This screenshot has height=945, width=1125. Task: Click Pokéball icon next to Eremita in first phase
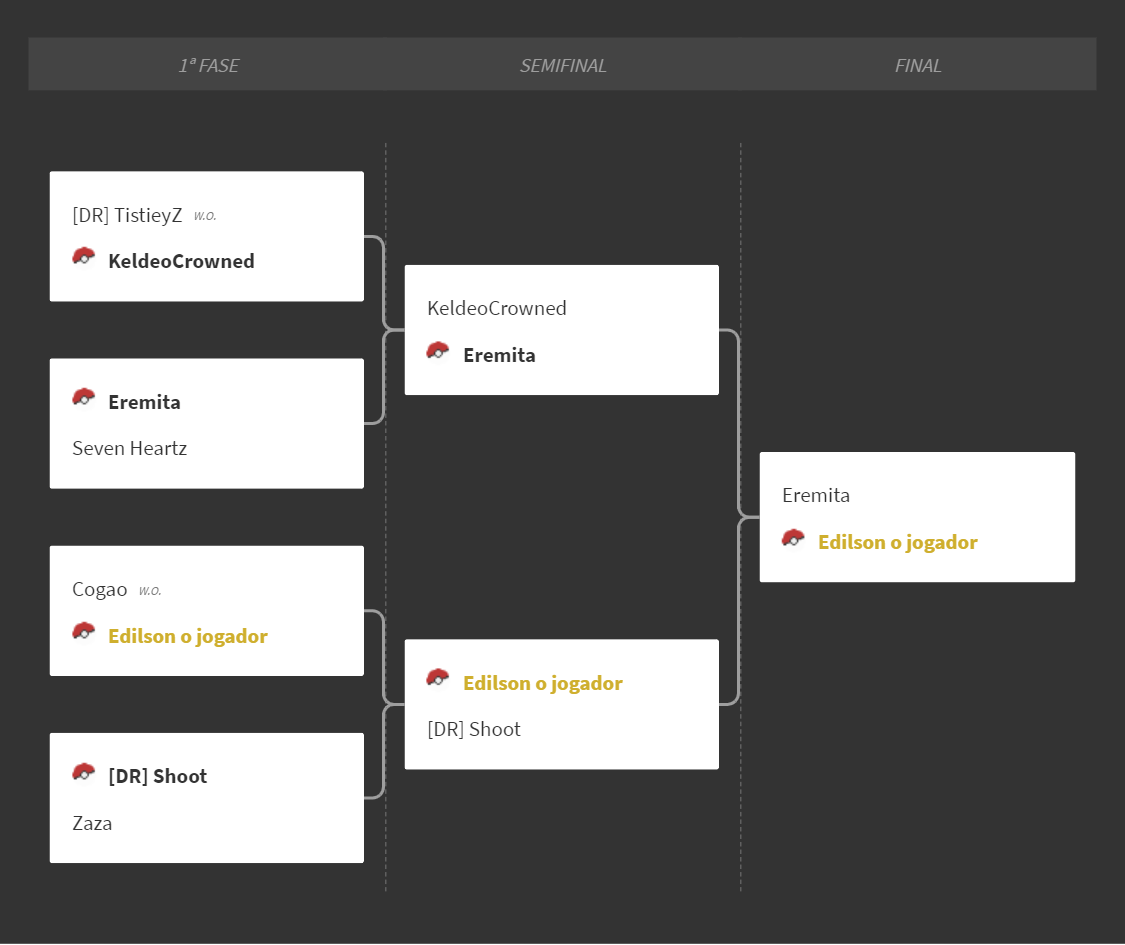pos(84,398)
